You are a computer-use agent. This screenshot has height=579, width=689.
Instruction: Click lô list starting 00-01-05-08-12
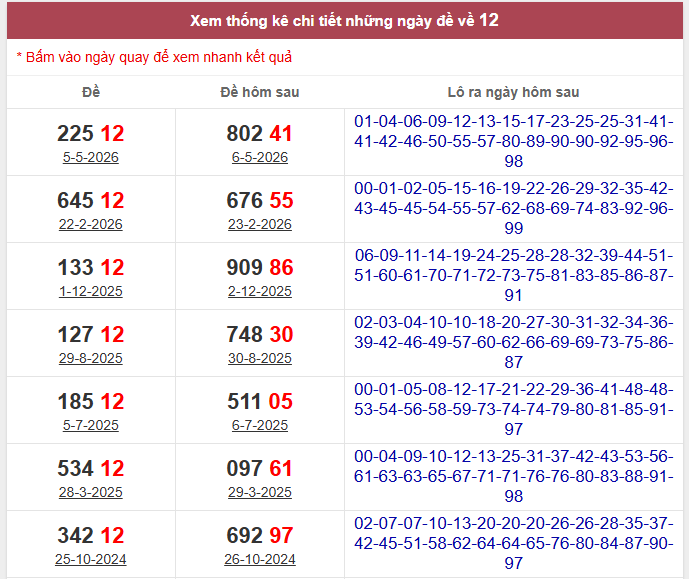pos(514,409)
